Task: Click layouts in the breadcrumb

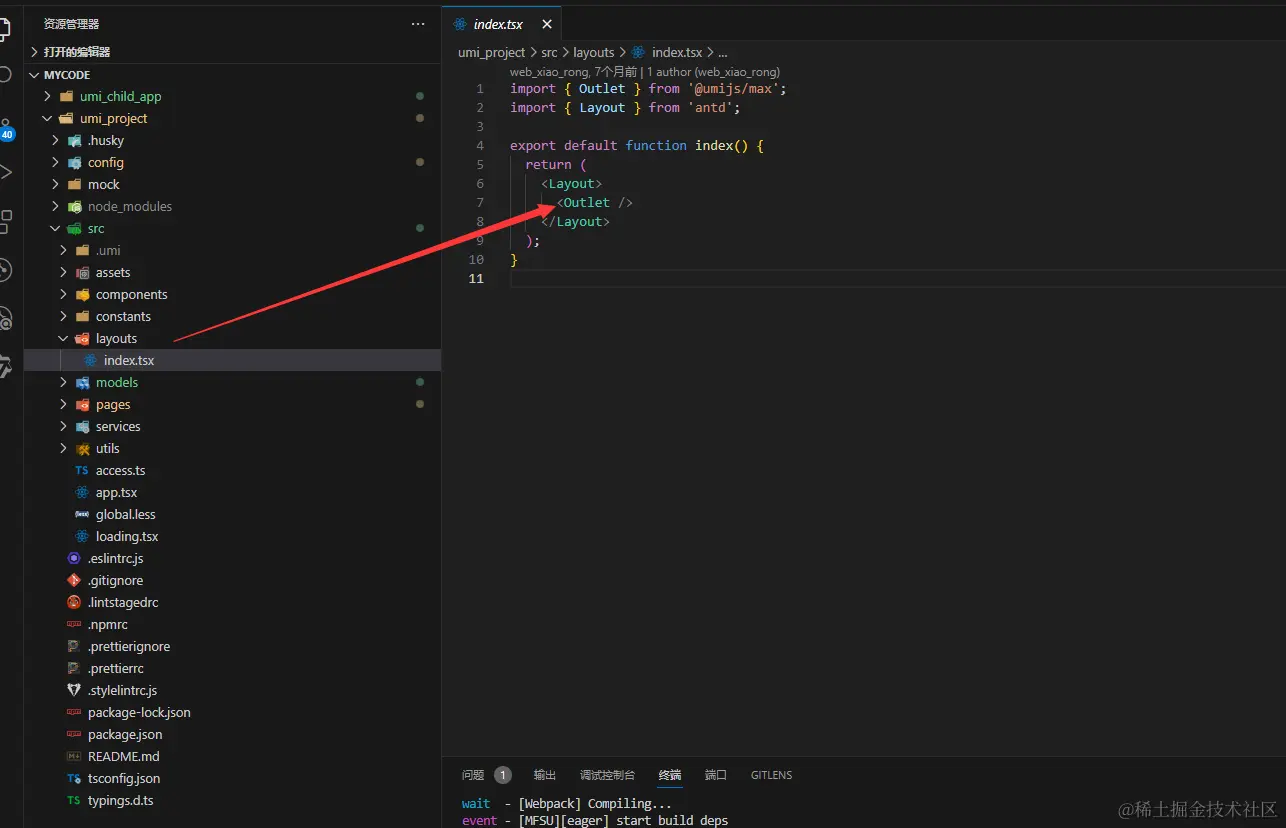Action: (594, 53)
